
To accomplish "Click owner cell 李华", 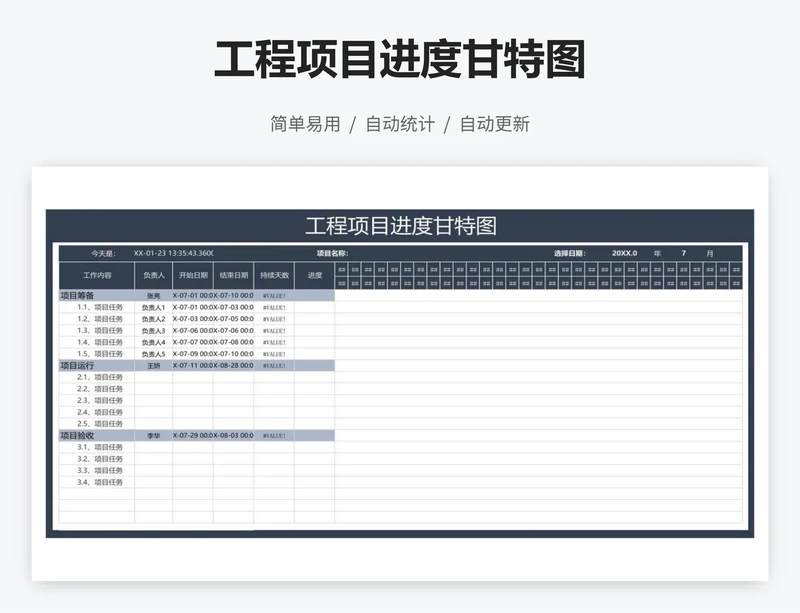I will coord(154,436).
